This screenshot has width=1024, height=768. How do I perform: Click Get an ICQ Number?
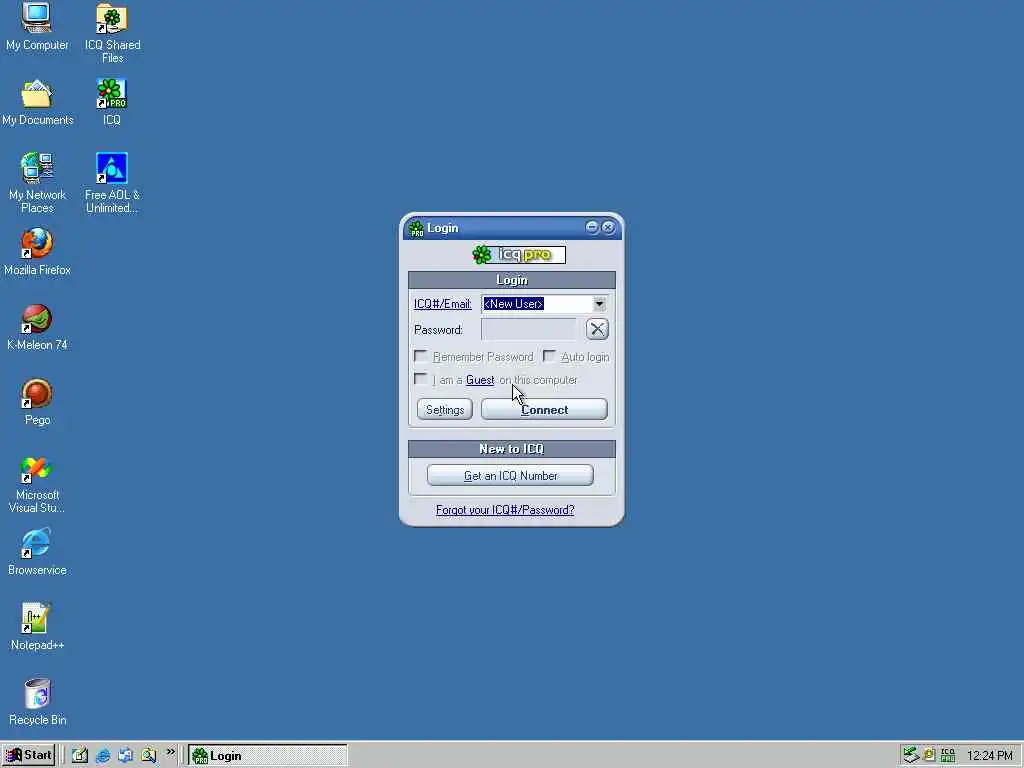click(510, 475)
